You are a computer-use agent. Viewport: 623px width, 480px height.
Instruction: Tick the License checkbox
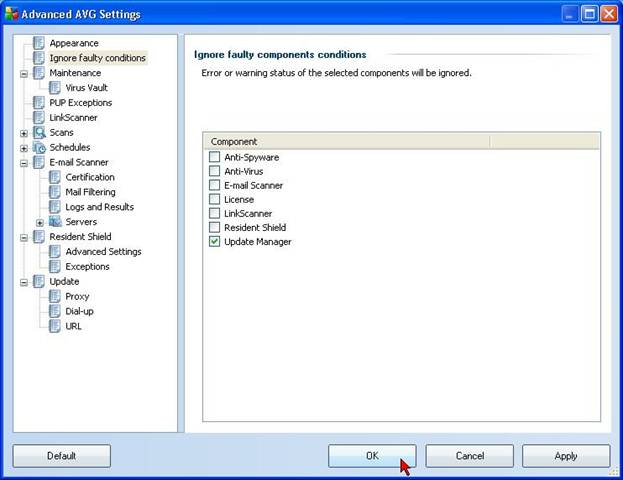(x=215, y=199)
